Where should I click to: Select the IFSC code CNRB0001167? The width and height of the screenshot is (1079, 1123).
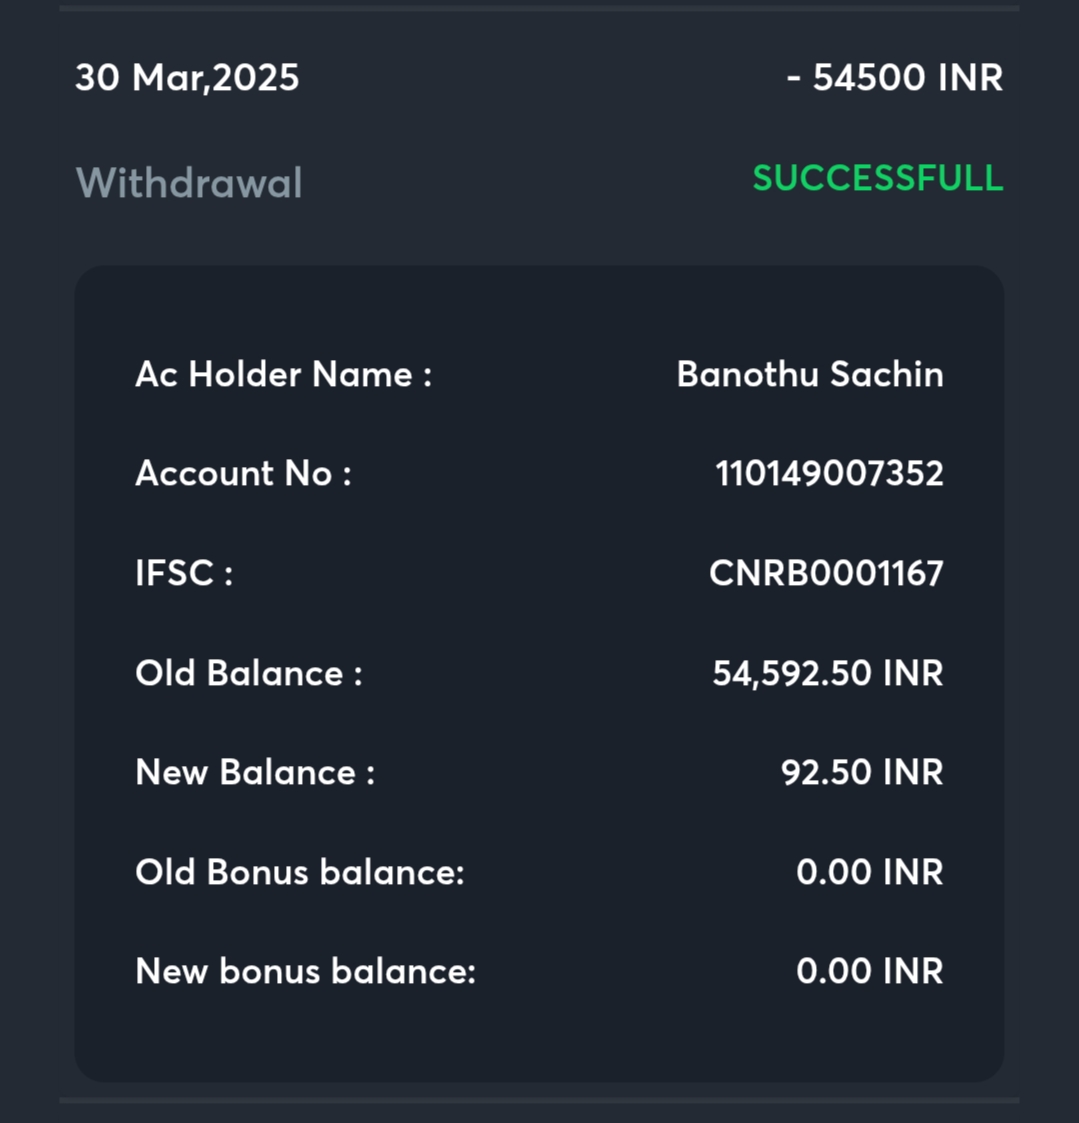[826, 573]
